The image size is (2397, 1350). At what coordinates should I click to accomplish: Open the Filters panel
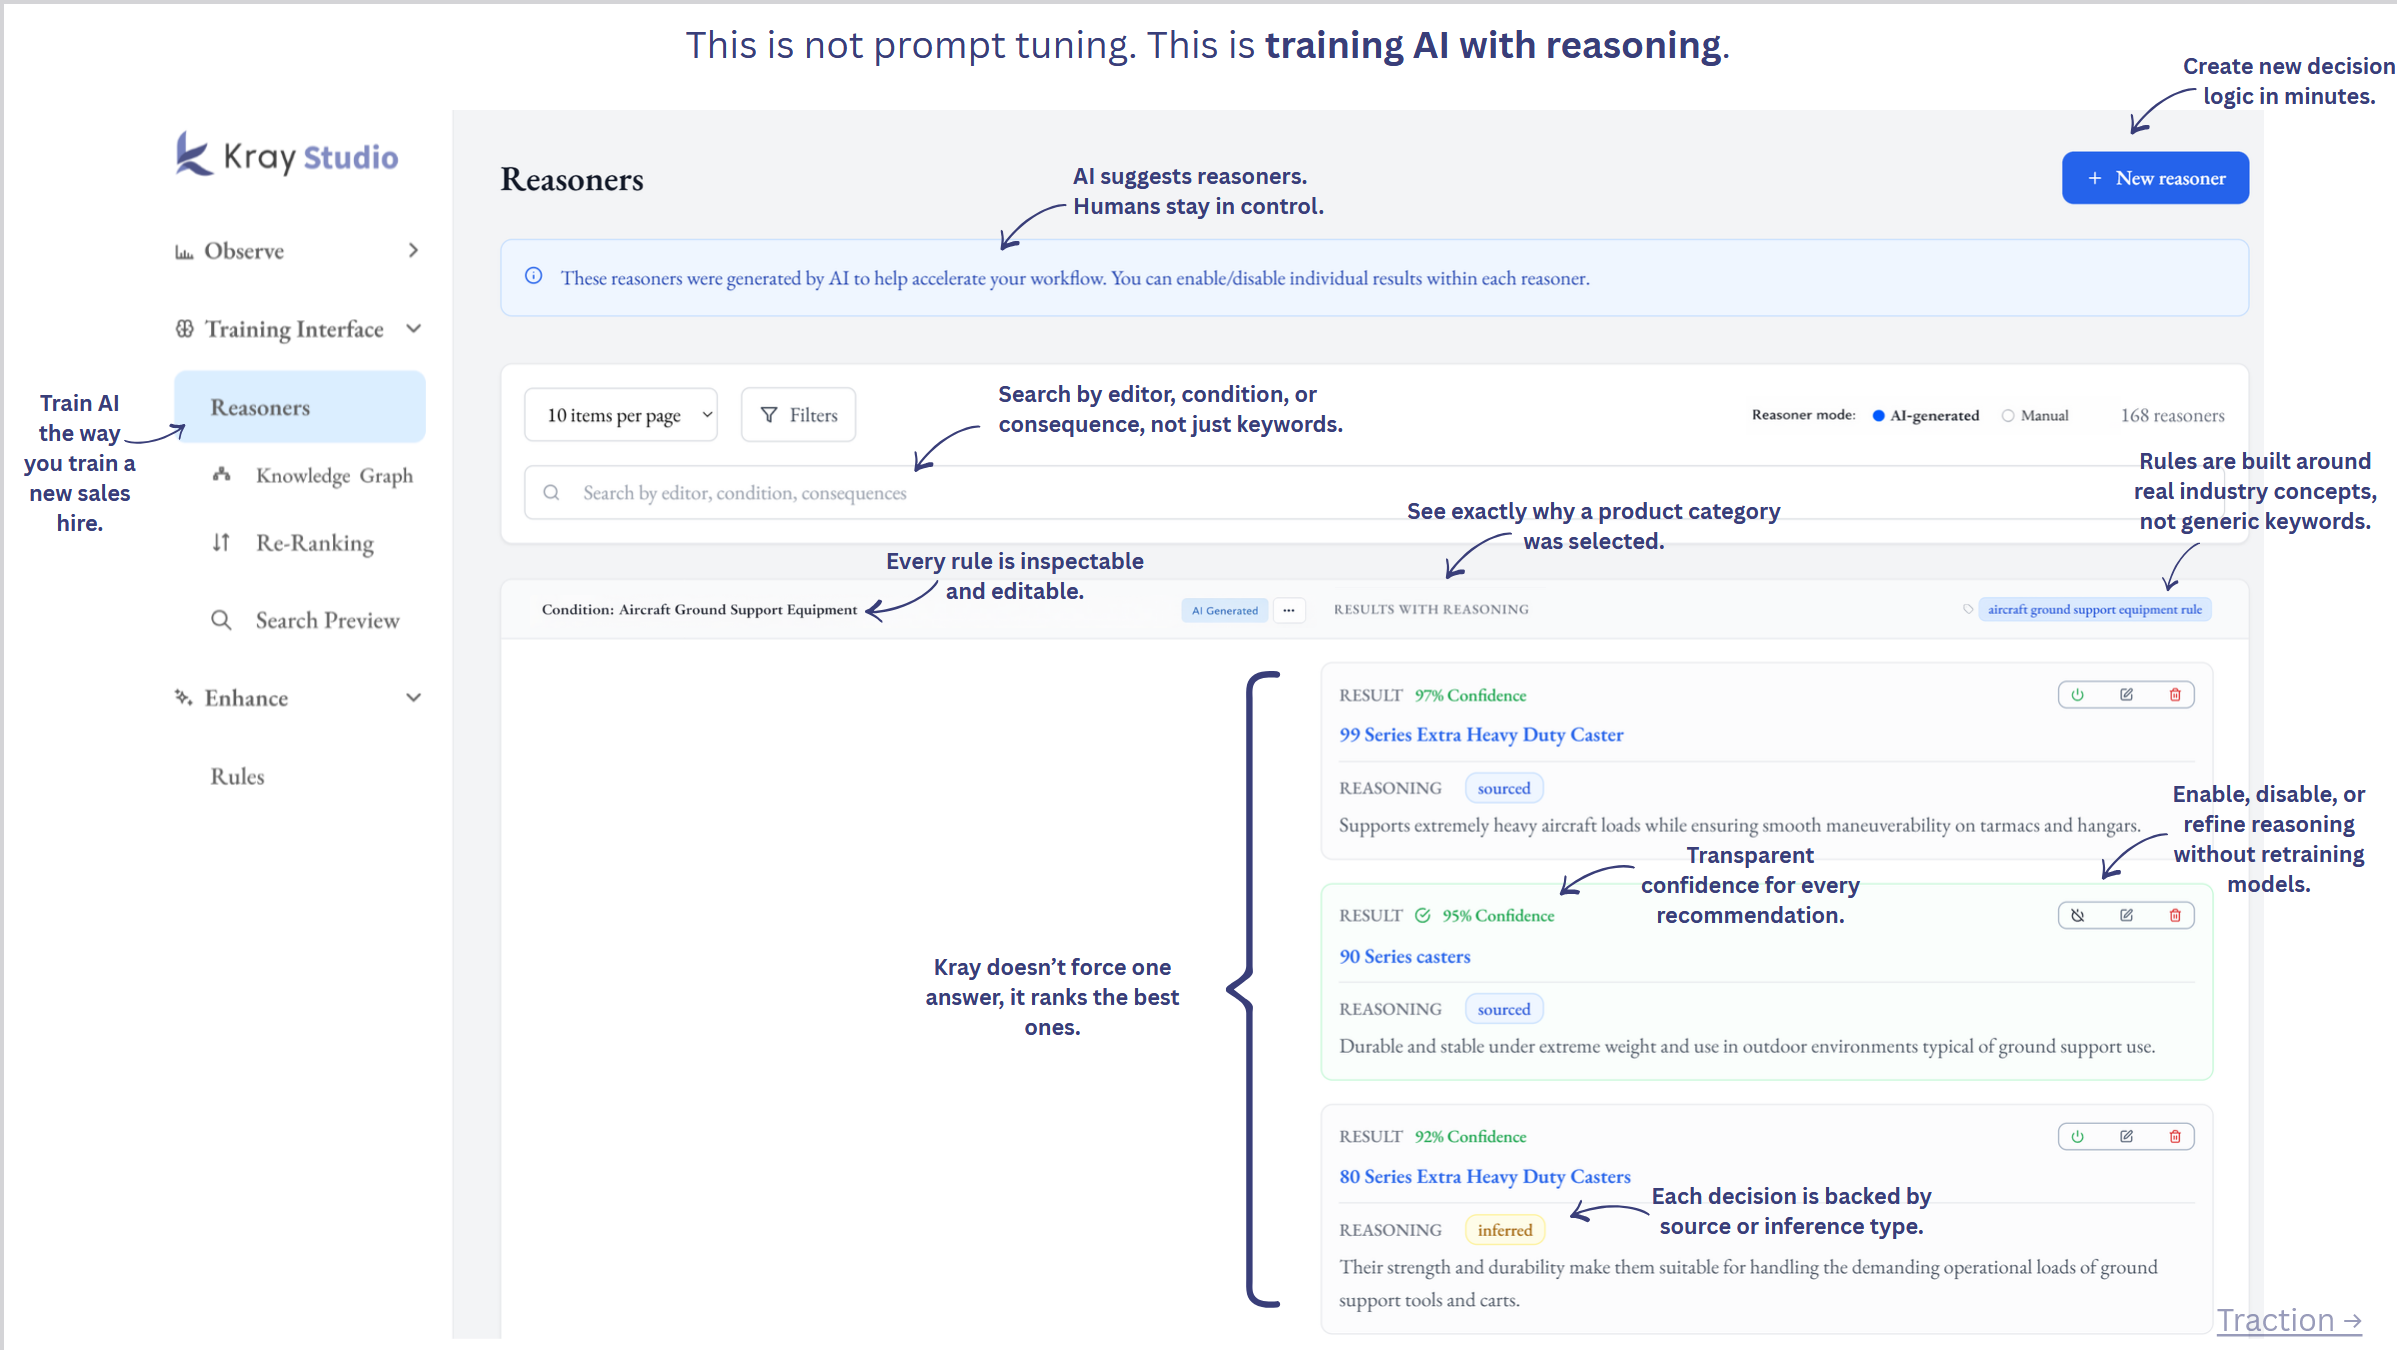pos(797,414)
